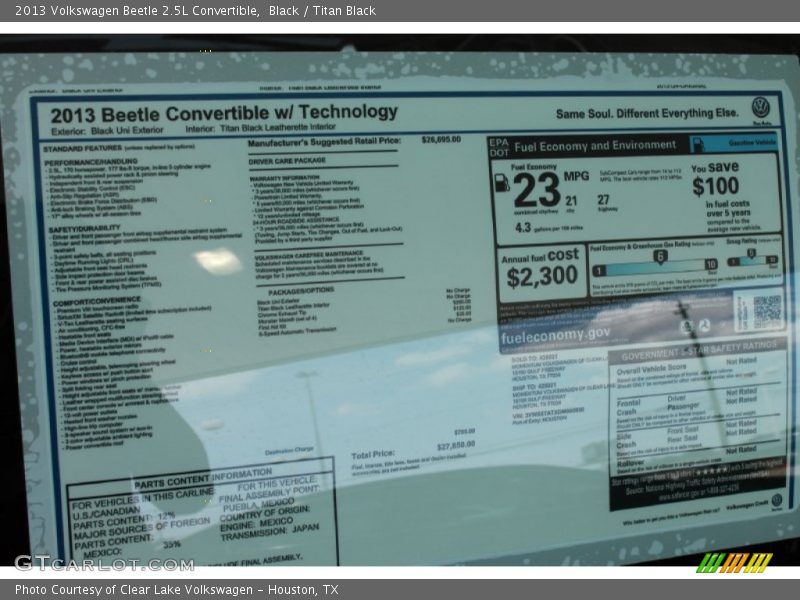The height and width of the screenshot is (600, 800).
Task: Click the 27 highway MPG value
Action: [x=603, y=199]
